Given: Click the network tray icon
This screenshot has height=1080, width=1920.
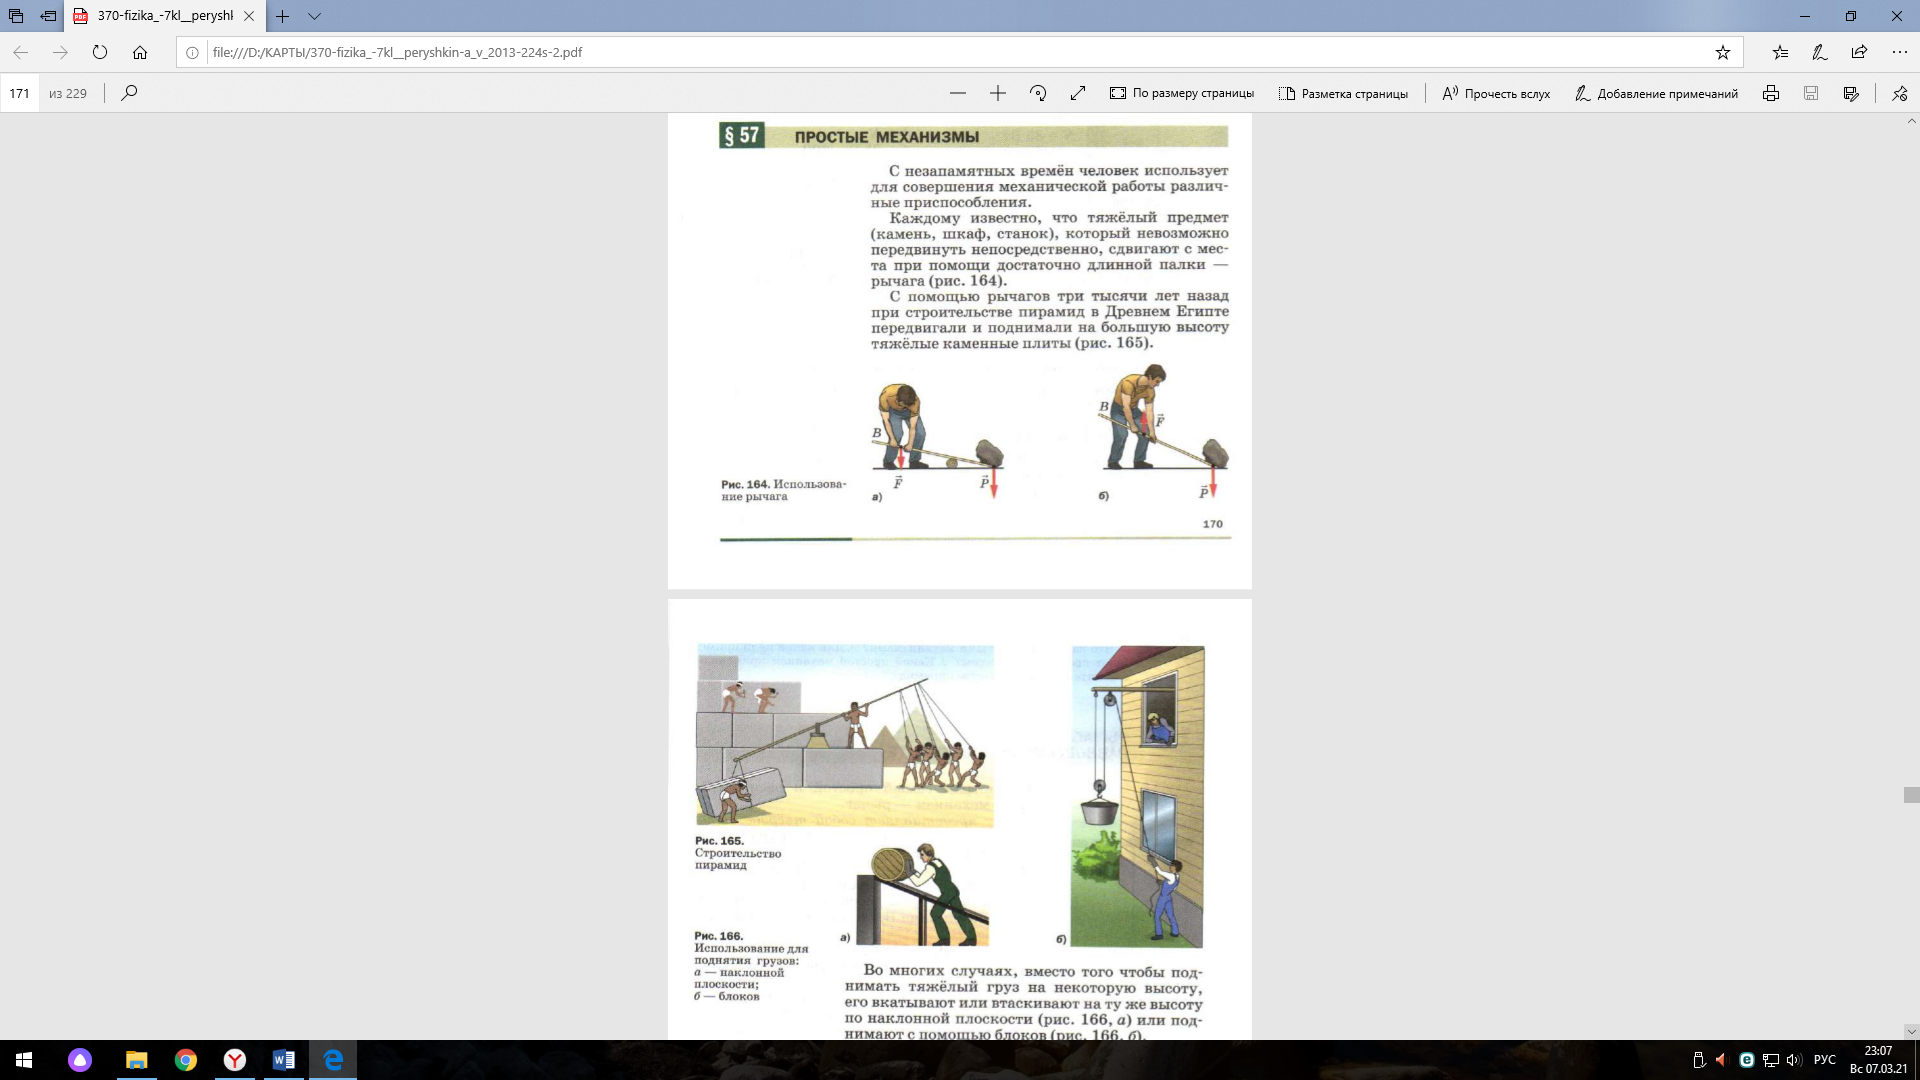Looking at the screenshot, I should (x=1770, y=1060).
